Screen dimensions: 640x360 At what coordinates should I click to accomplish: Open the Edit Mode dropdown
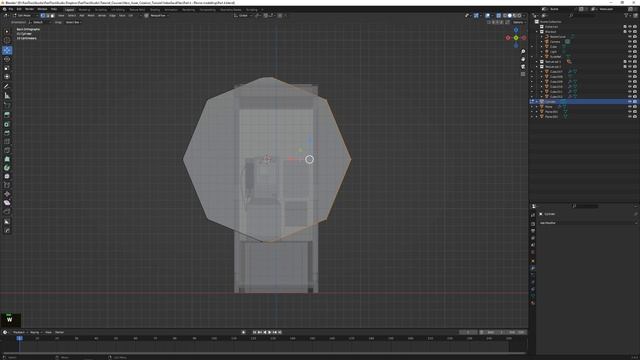click(24, 16)
